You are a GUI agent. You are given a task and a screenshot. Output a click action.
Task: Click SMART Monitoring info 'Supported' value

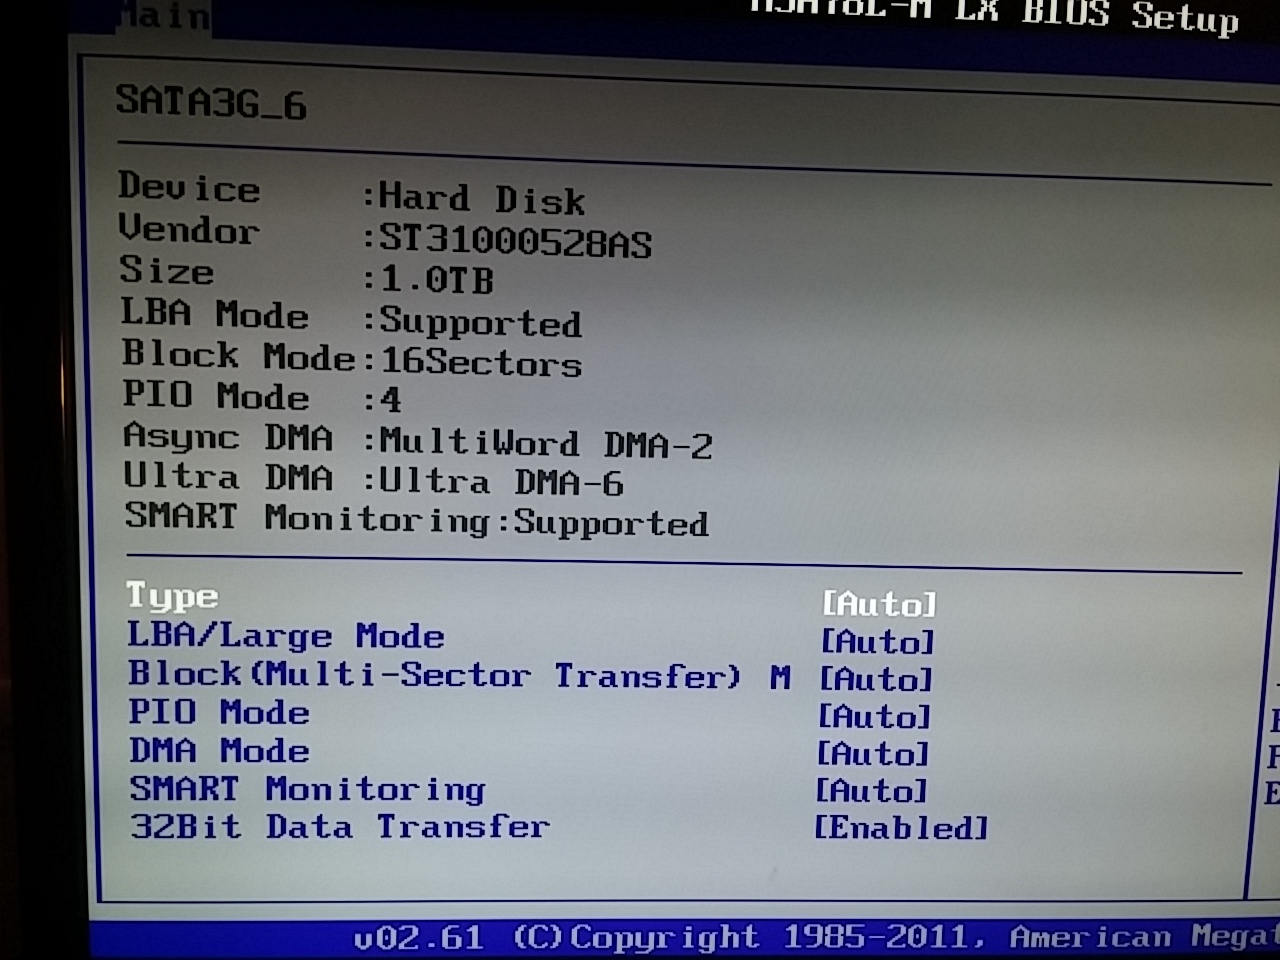[x=611, y=523]
